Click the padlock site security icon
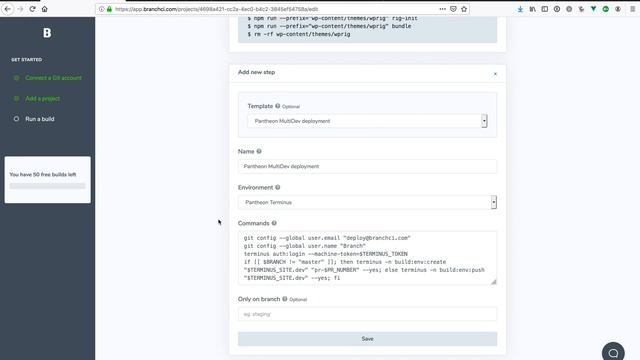Screen dimensions: 640x360 pyautogui.click(x=109, y=9)
